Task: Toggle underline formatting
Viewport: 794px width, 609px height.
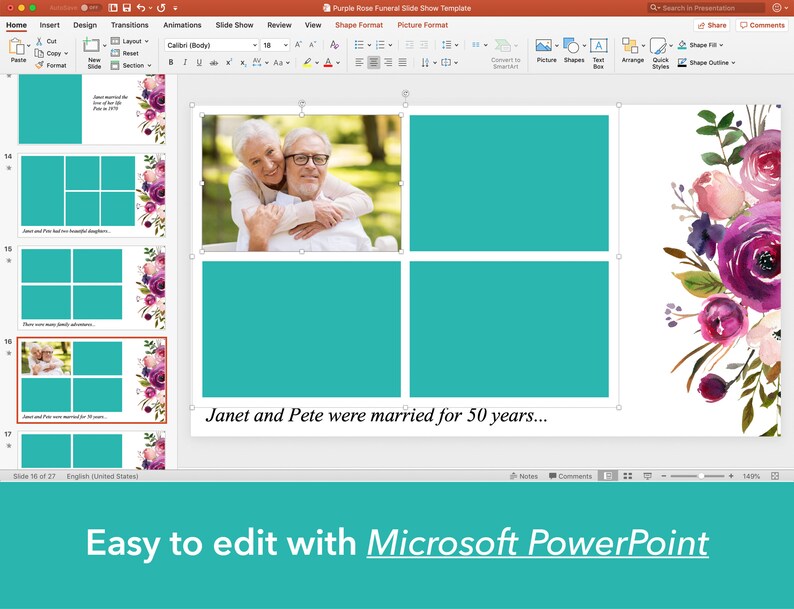Action: pos(199,62)
